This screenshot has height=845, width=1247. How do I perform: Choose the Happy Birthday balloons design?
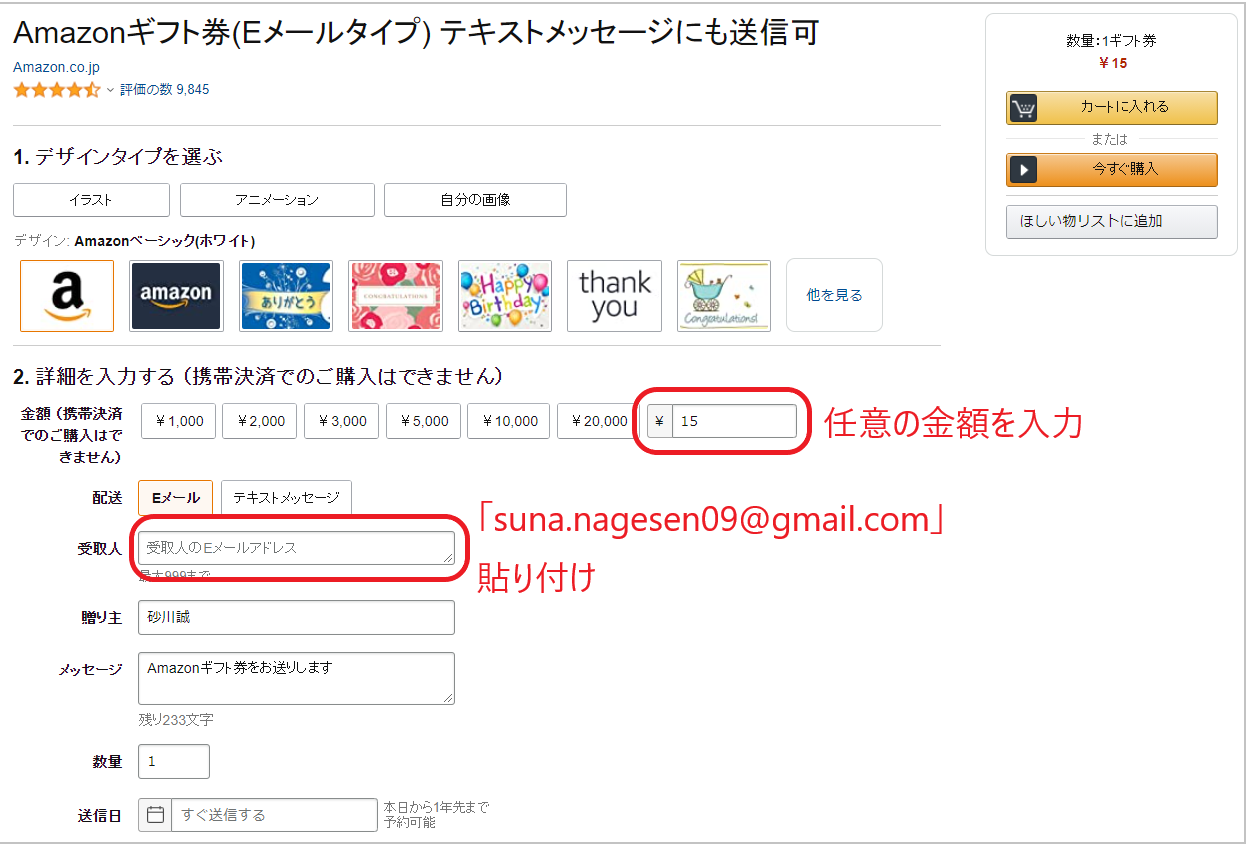tap(505, 296)
